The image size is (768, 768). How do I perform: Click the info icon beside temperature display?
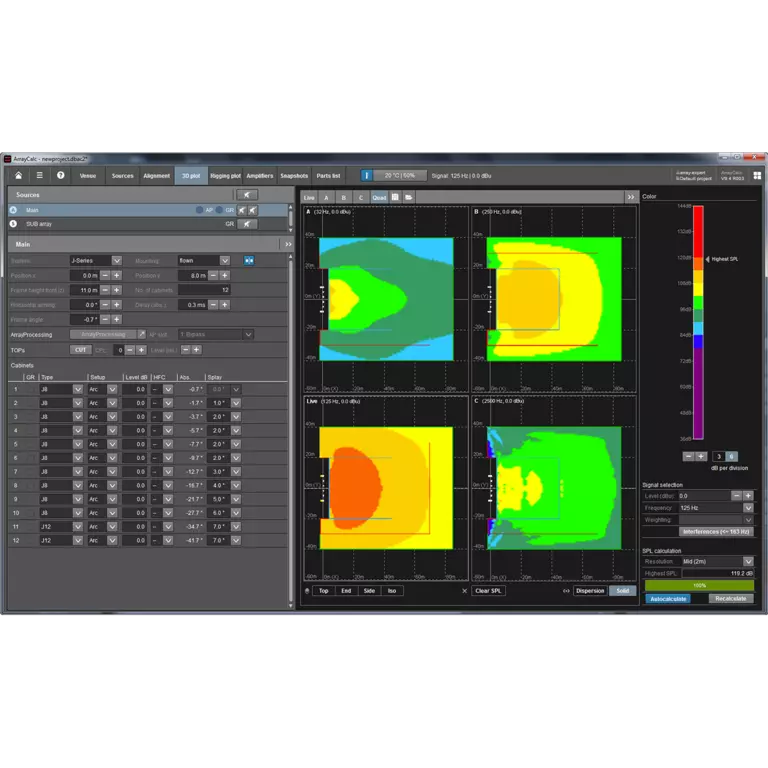(366, 175)
